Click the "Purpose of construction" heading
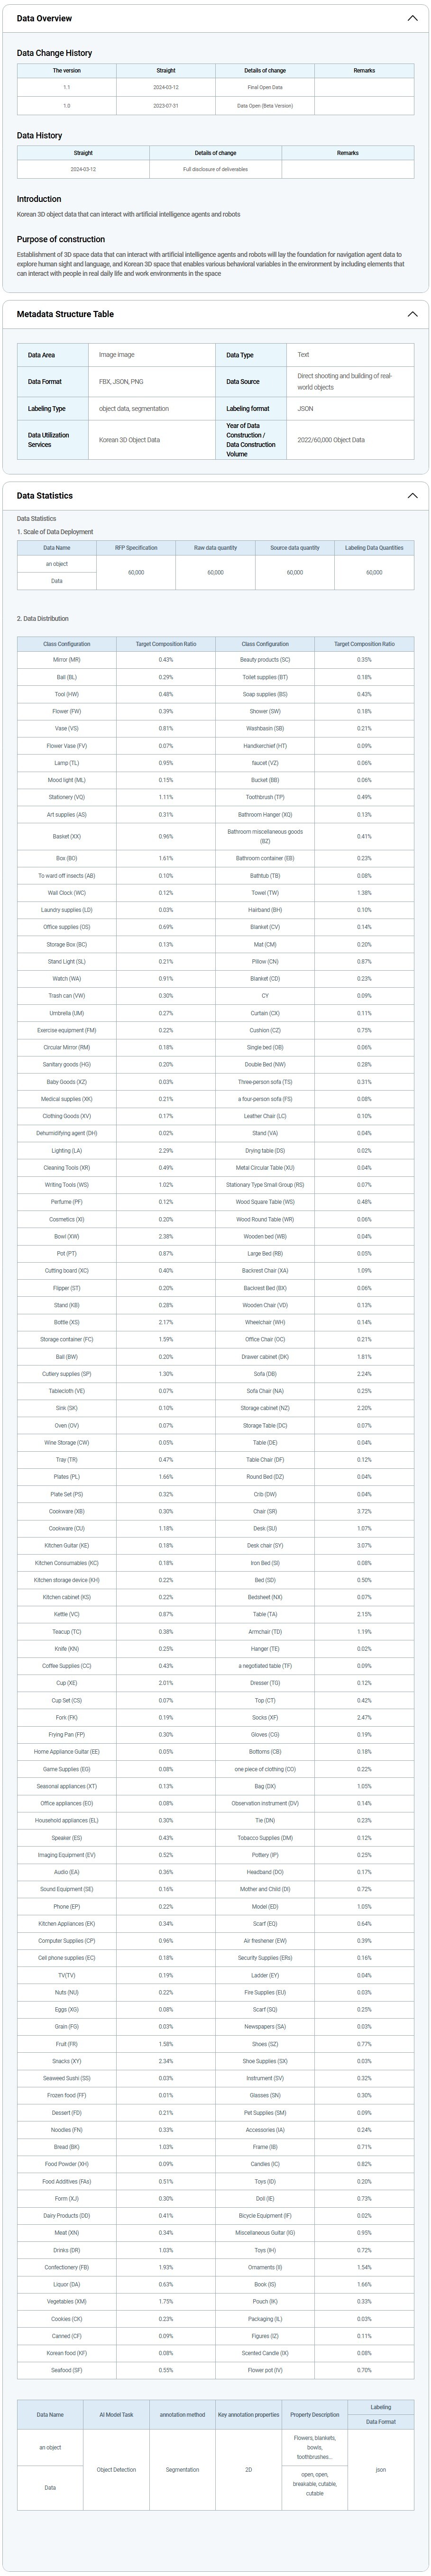Viewport: 431px width, 2576px height. tap(61, 239)
